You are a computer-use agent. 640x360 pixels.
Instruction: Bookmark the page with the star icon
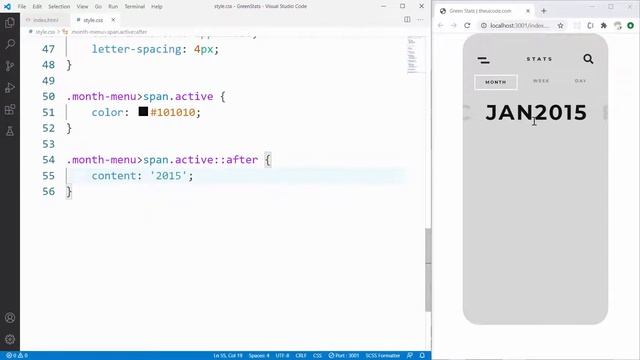click(560, 25)
